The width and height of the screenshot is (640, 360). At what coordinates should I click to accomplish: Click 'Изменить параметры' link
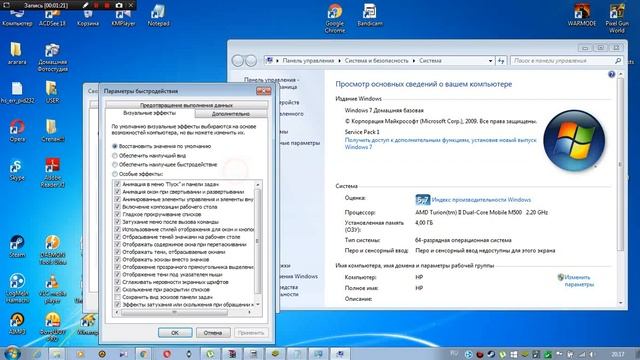click(x=579, y=281)
